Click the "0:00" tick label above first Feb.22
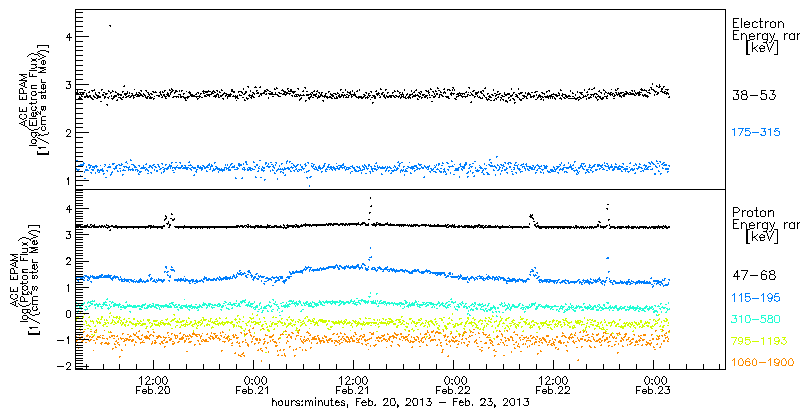Image resolution: width=800 pixels, height=410 pixels. pos(454,381)
